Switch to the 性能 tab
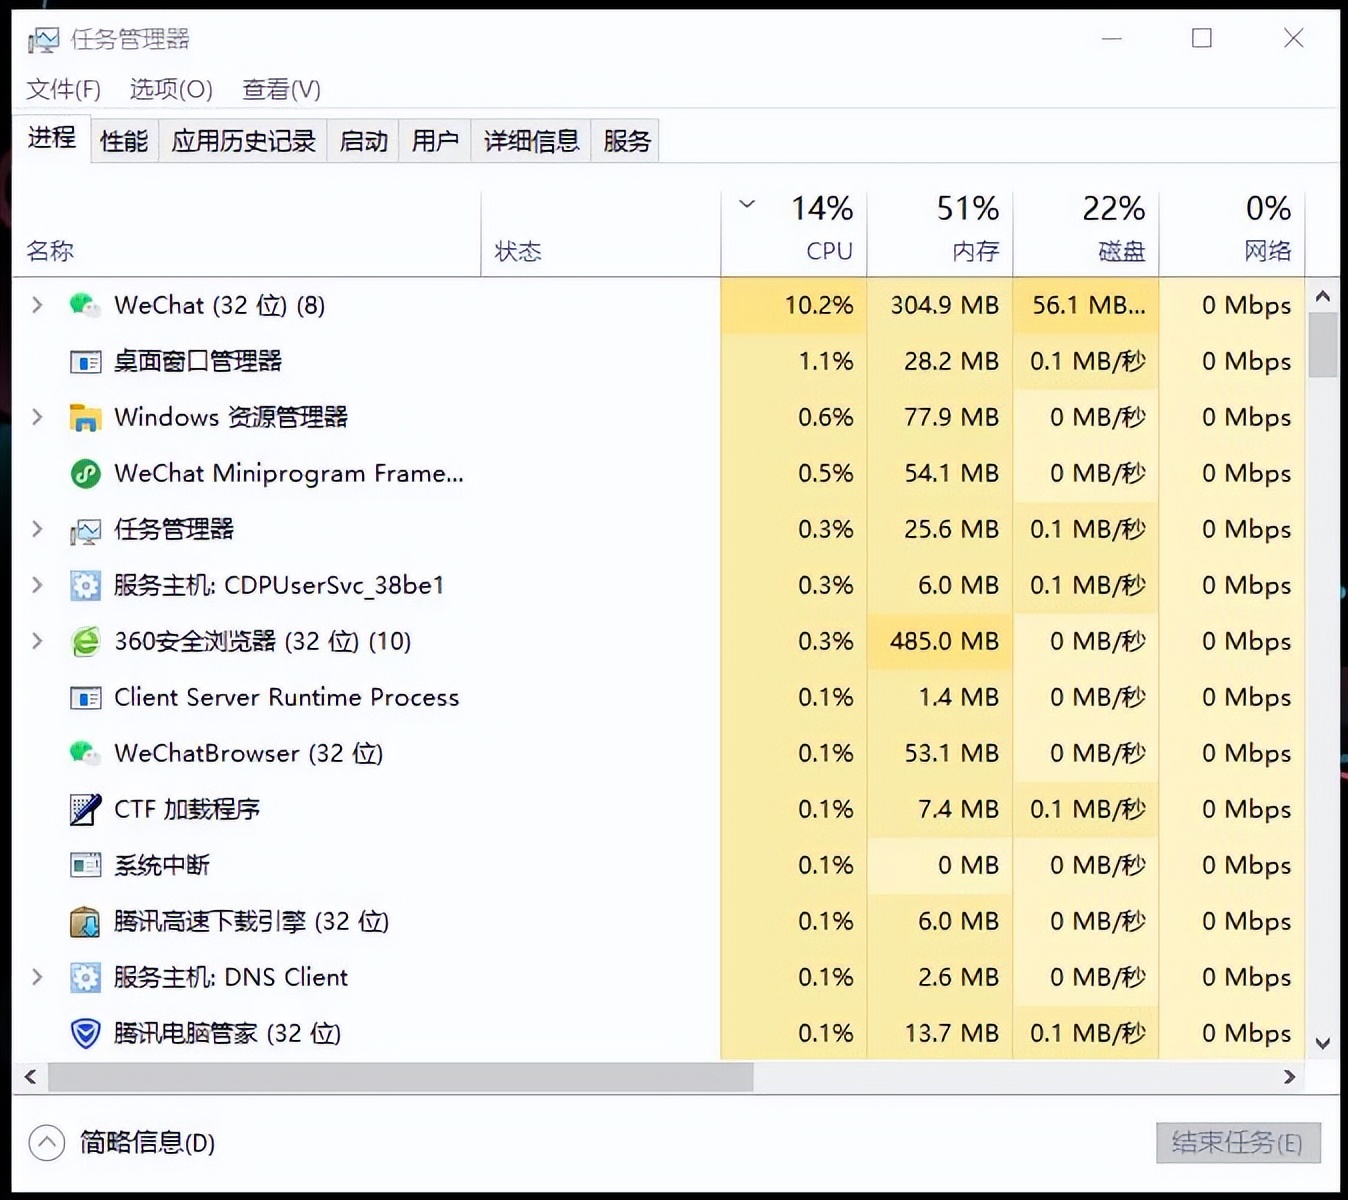The width and height of the screenshot is (1348, 1200). pyautogui.click(x=123, y=141)
